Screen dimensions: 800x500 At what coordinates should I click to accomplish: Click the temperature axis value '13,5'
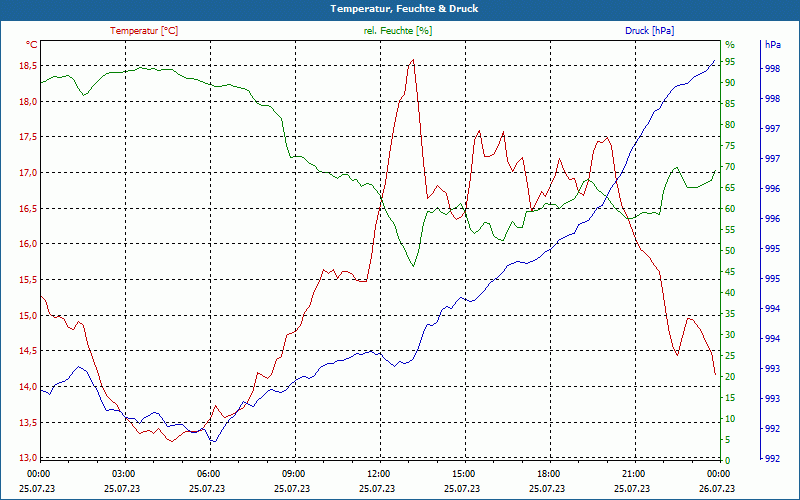pyautogui.click(x=29, y=422)
